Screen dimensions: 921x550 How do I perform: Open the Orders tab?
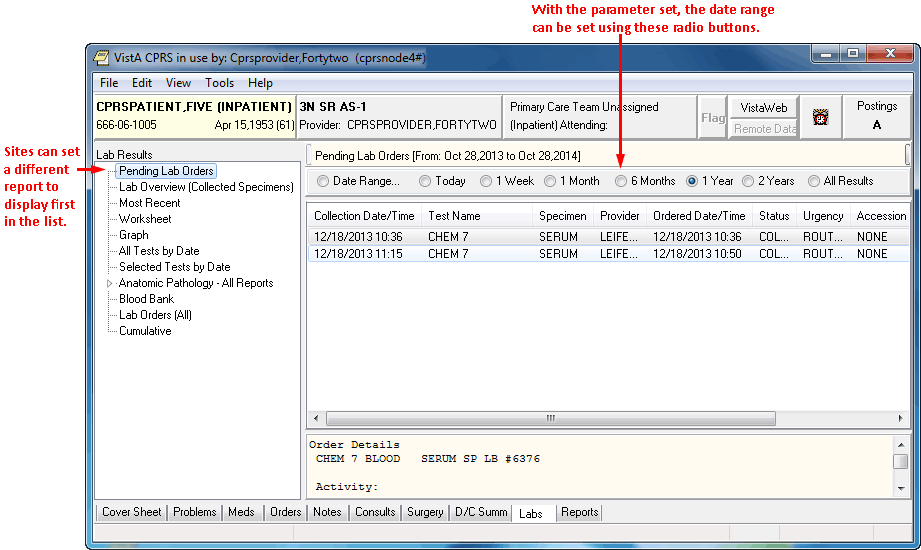[x=285, y=512]
